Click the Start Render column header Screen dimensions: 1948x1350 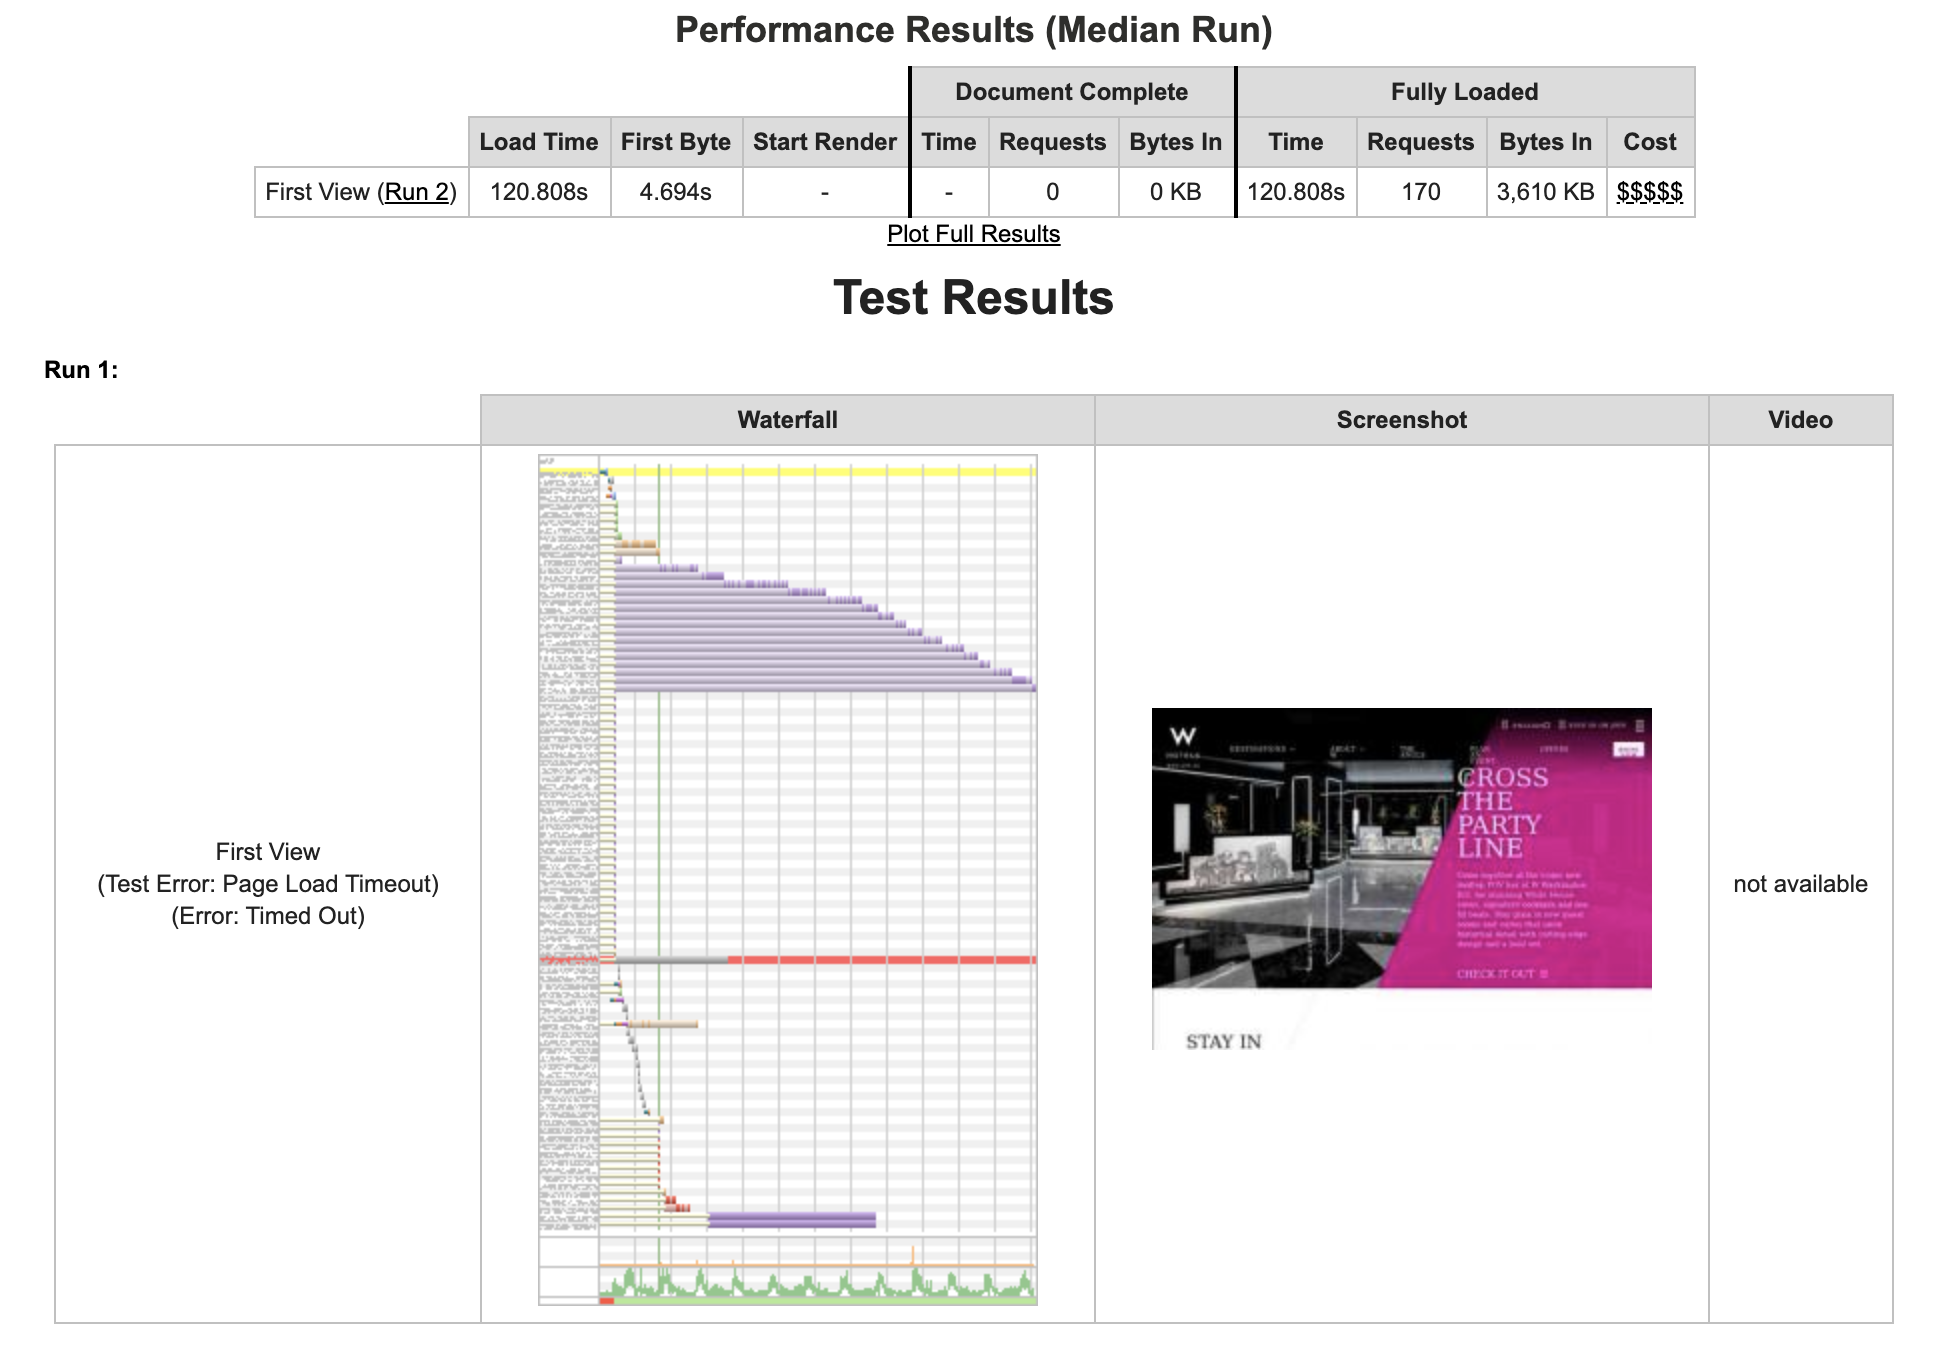pyautogui.click(x=824, y=142)
